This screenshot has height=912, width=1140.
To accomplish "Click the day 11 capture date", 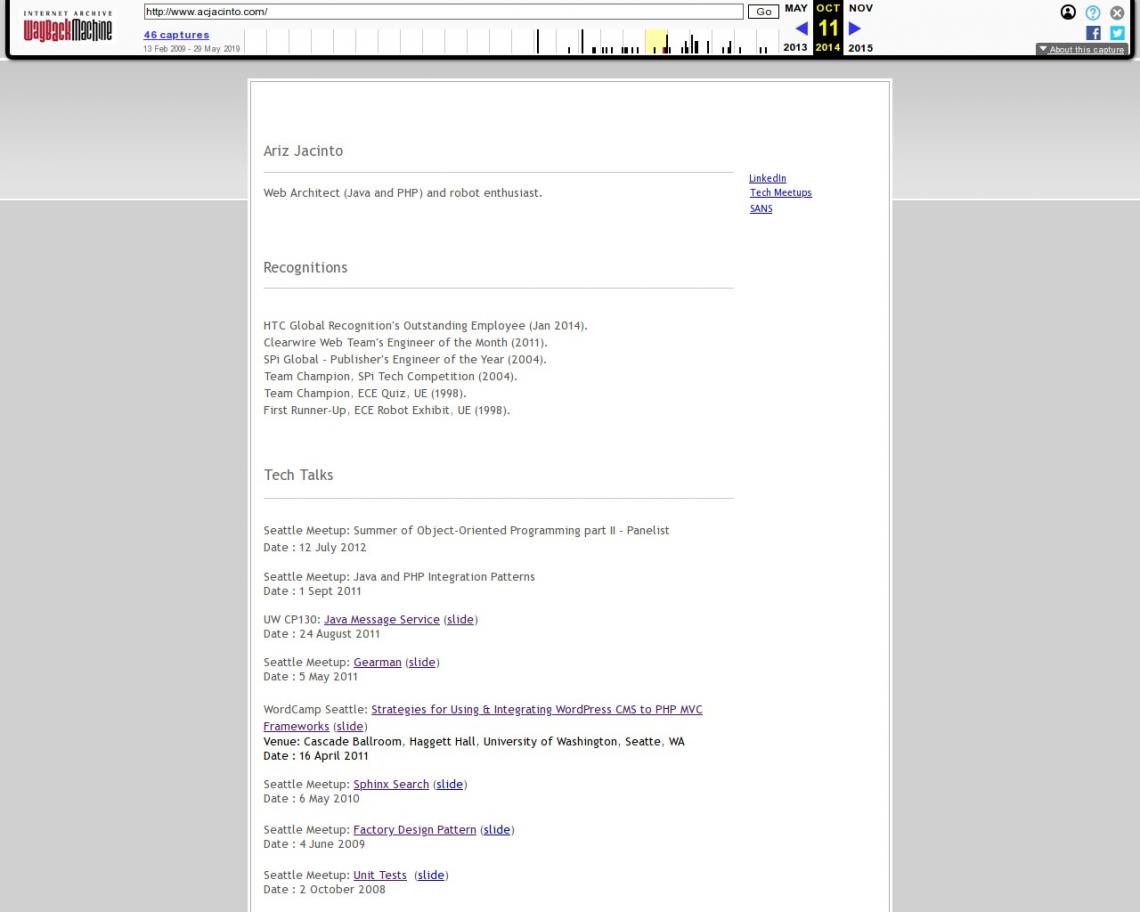I will 828,28.
